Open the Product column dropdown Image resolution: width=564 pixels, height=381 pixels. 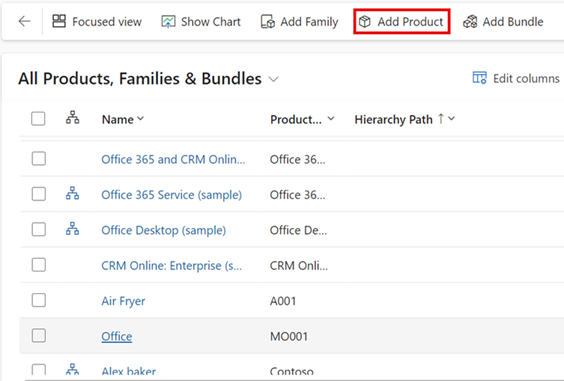tap(331, 118)
